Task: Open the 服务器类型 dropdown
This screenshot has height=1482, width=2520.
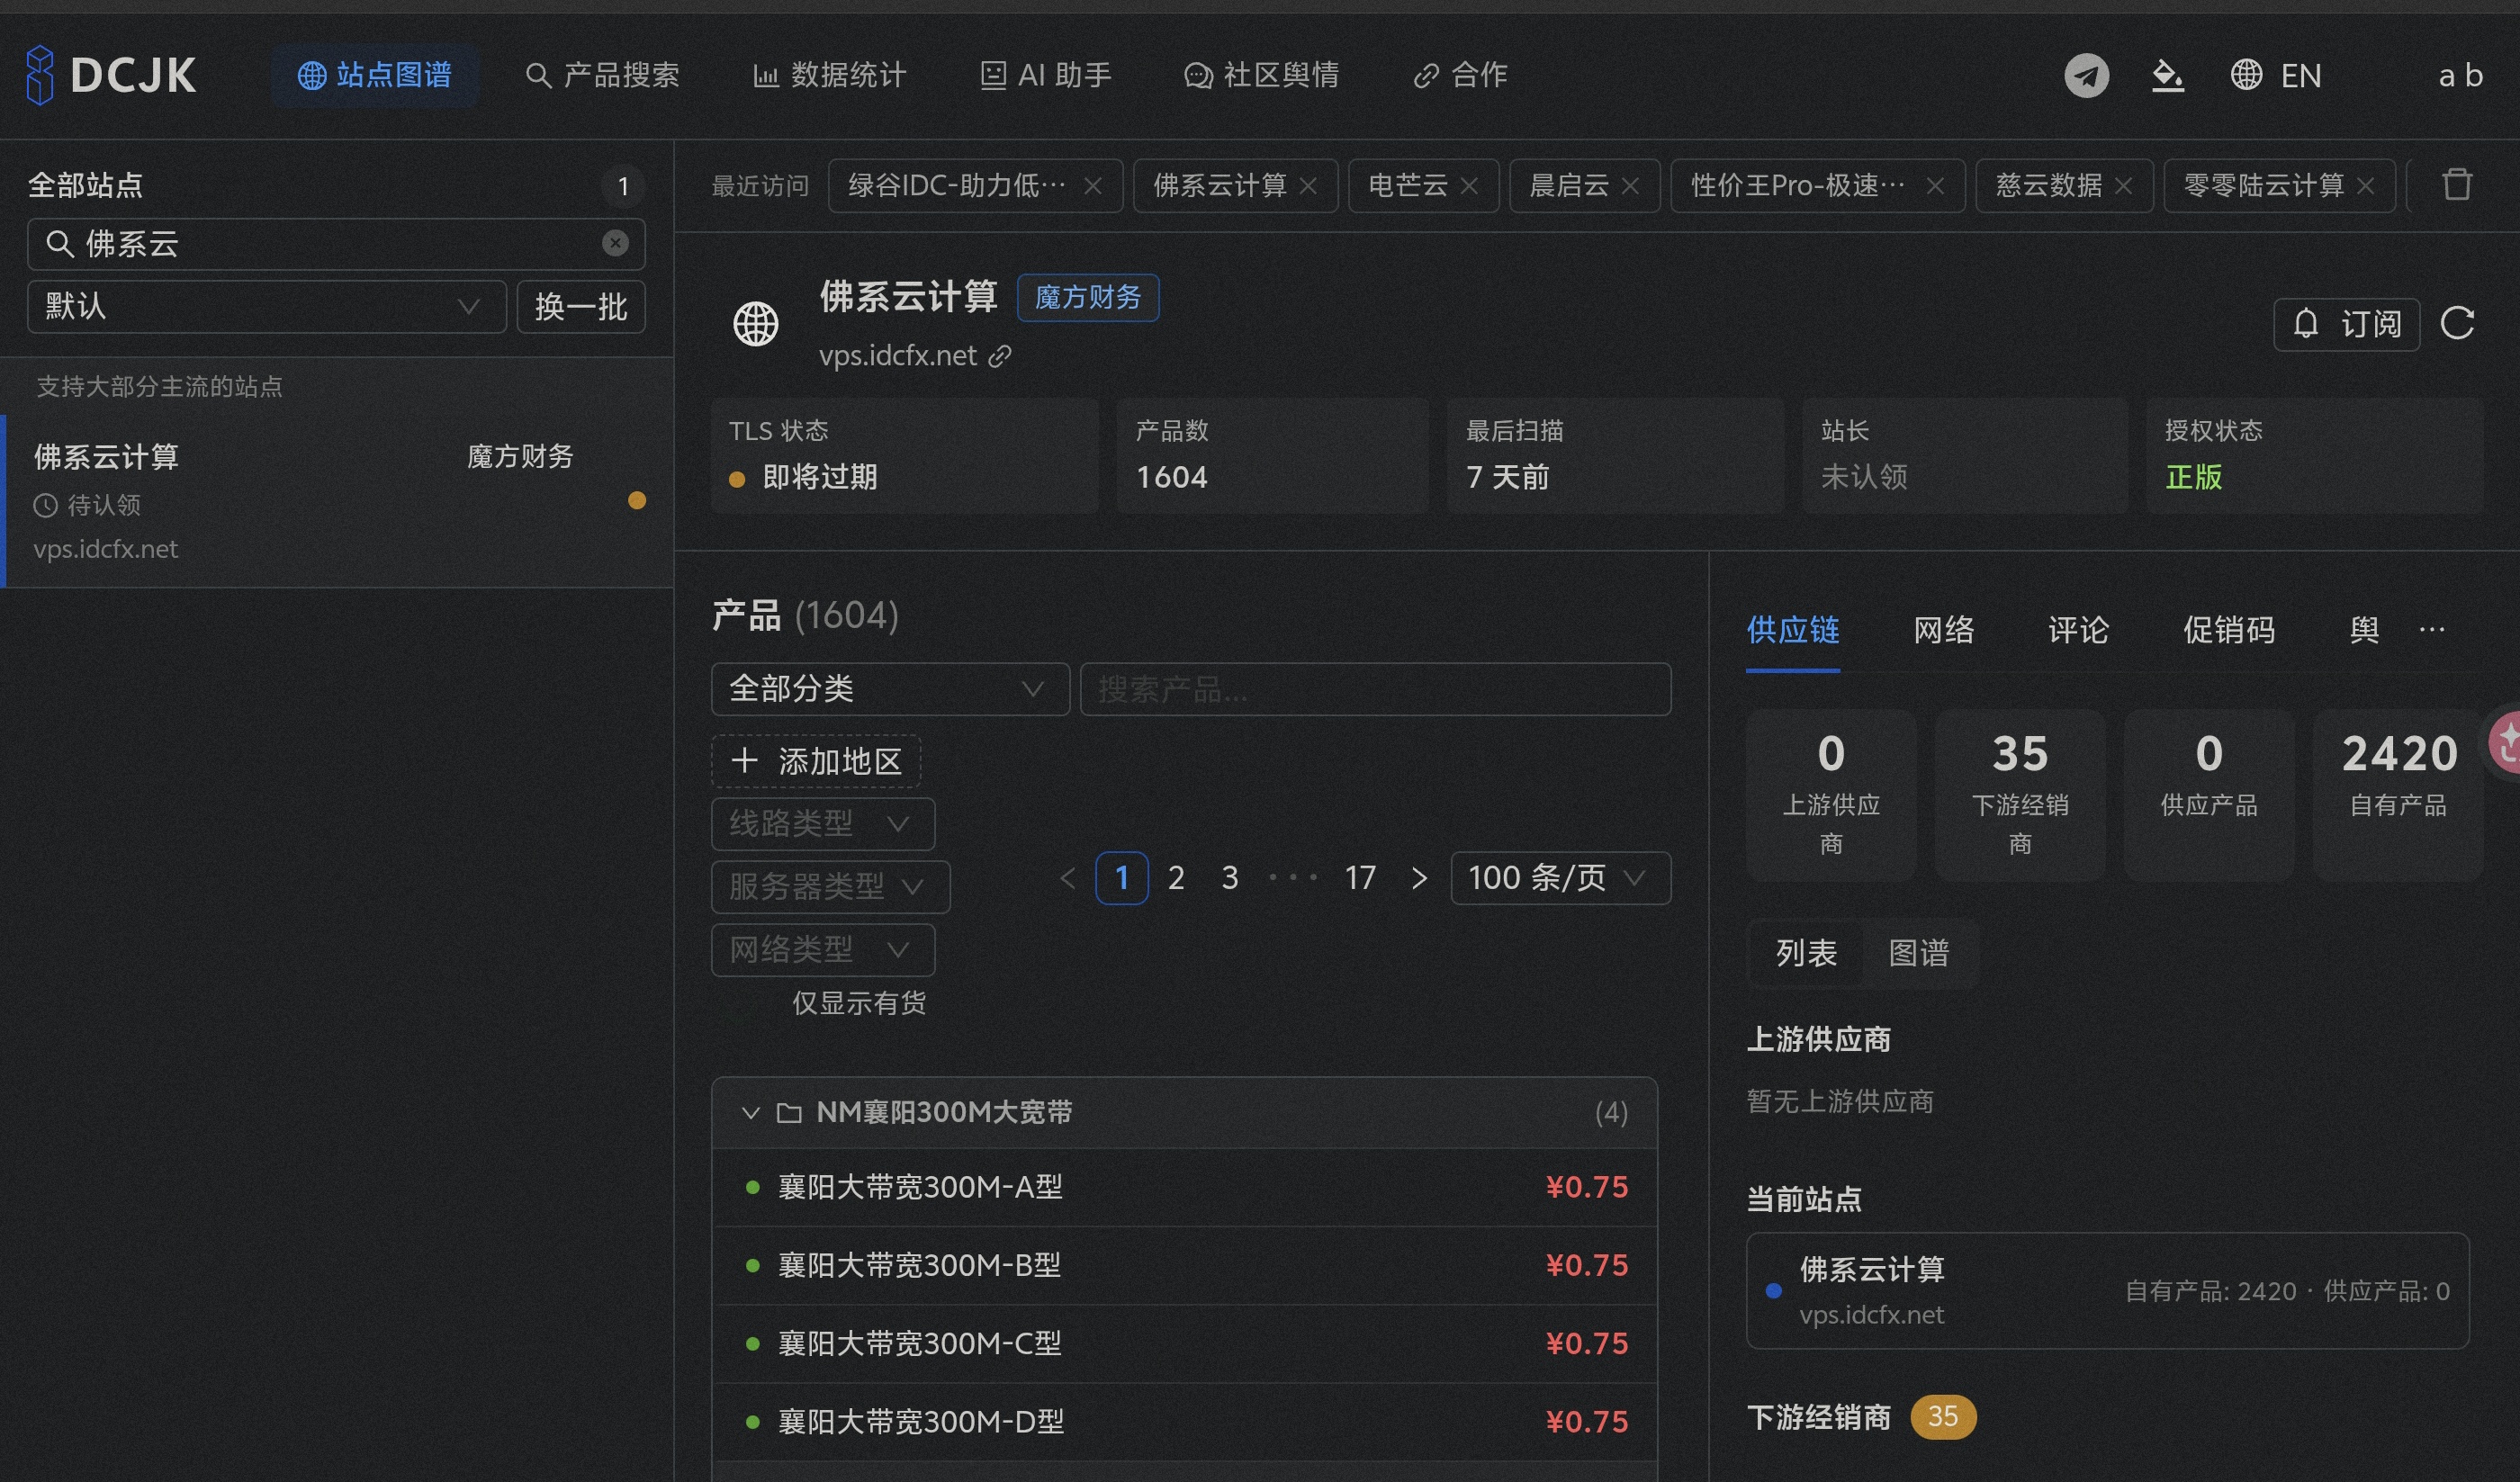Action: point(830,887)
